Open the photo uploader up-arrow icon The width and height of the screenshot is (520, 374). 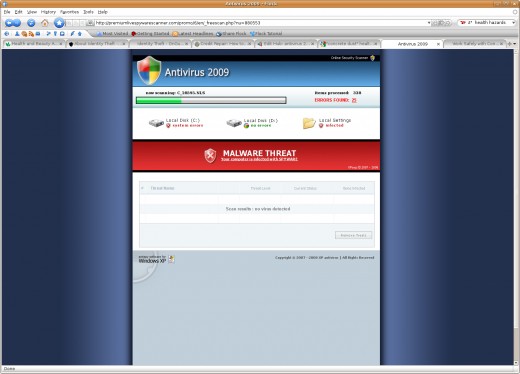tap(80, 34)
